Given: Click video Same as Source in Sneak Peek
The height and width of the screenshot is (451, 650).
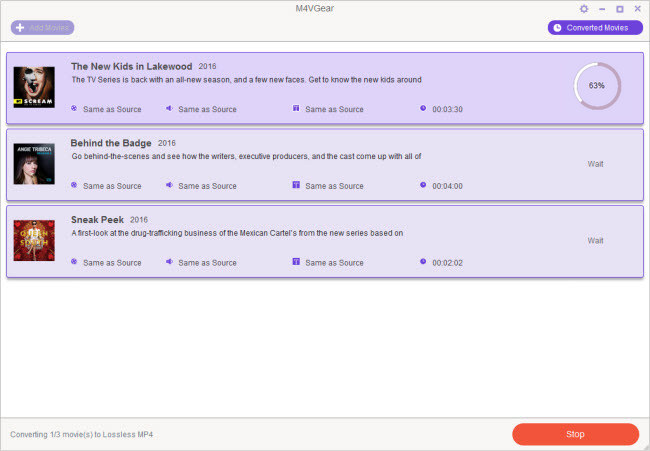Looking at the screenshot, I should [x=112, y=263].
